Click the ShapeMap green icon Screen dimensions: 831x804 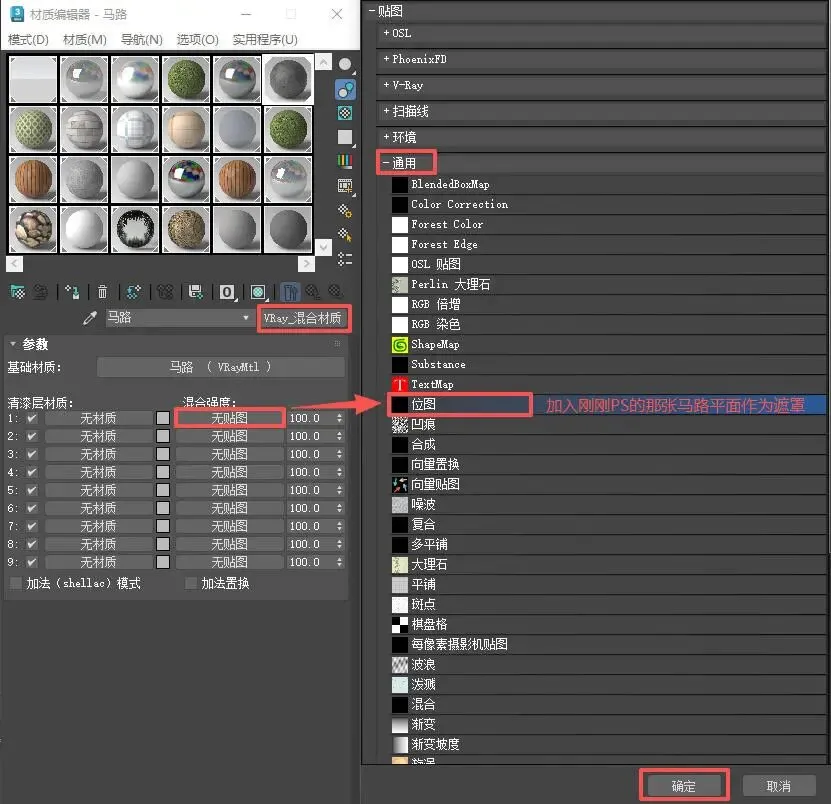point(400,344)
